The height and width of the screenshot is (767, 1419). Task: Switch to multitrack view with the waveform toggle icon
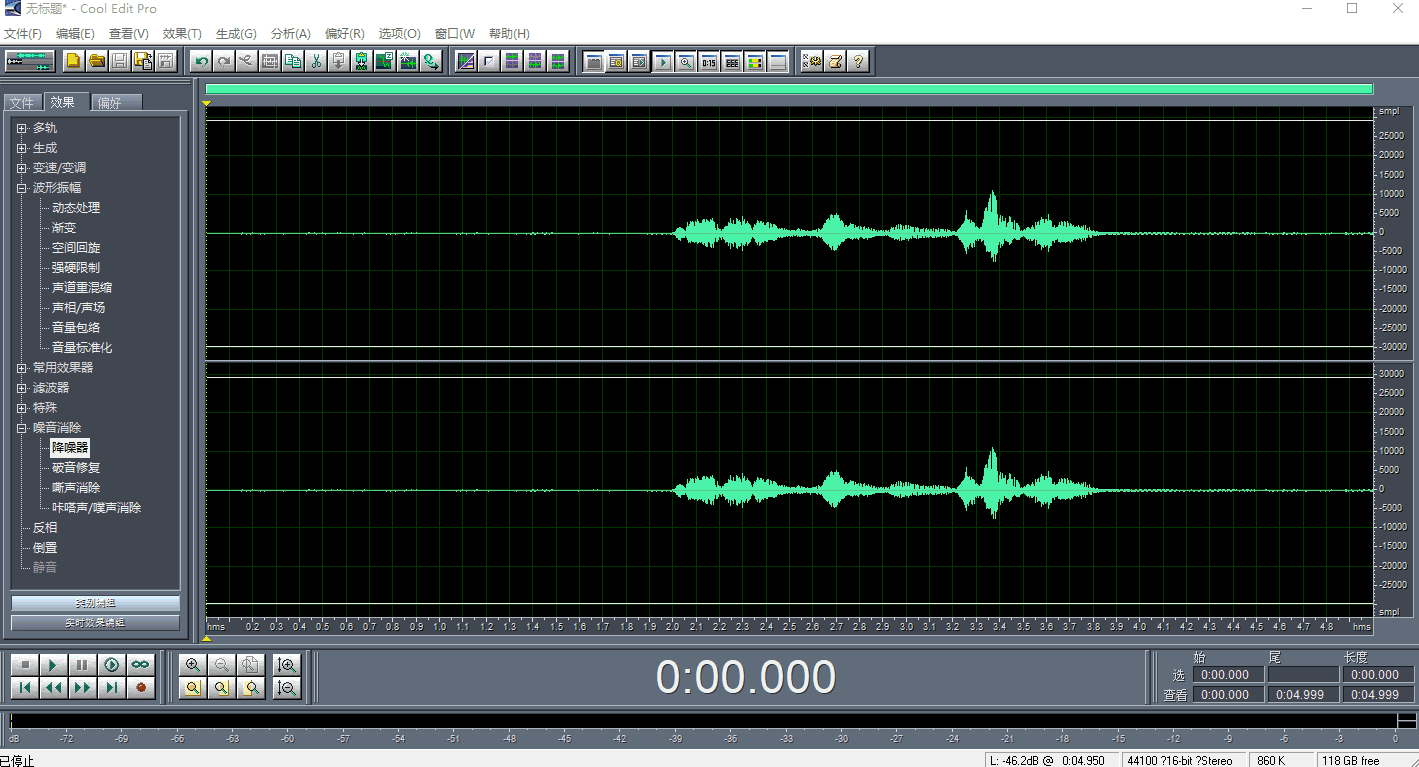pos(30,61)
